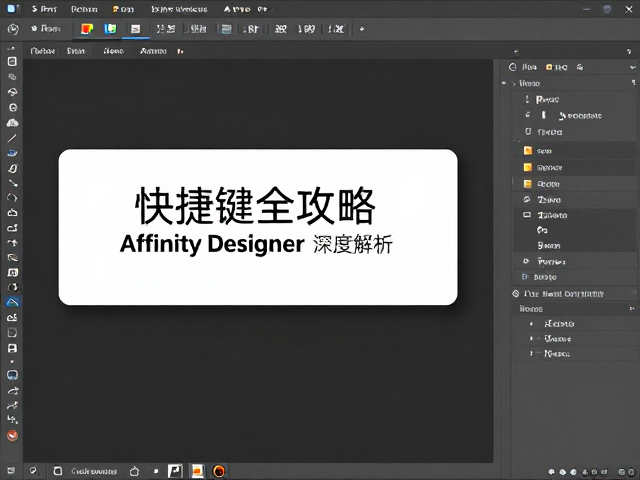The height and width of the screenshot is (480, 640).
Task: Click the red and yellow toolbar icon
Action: (87, 29)
